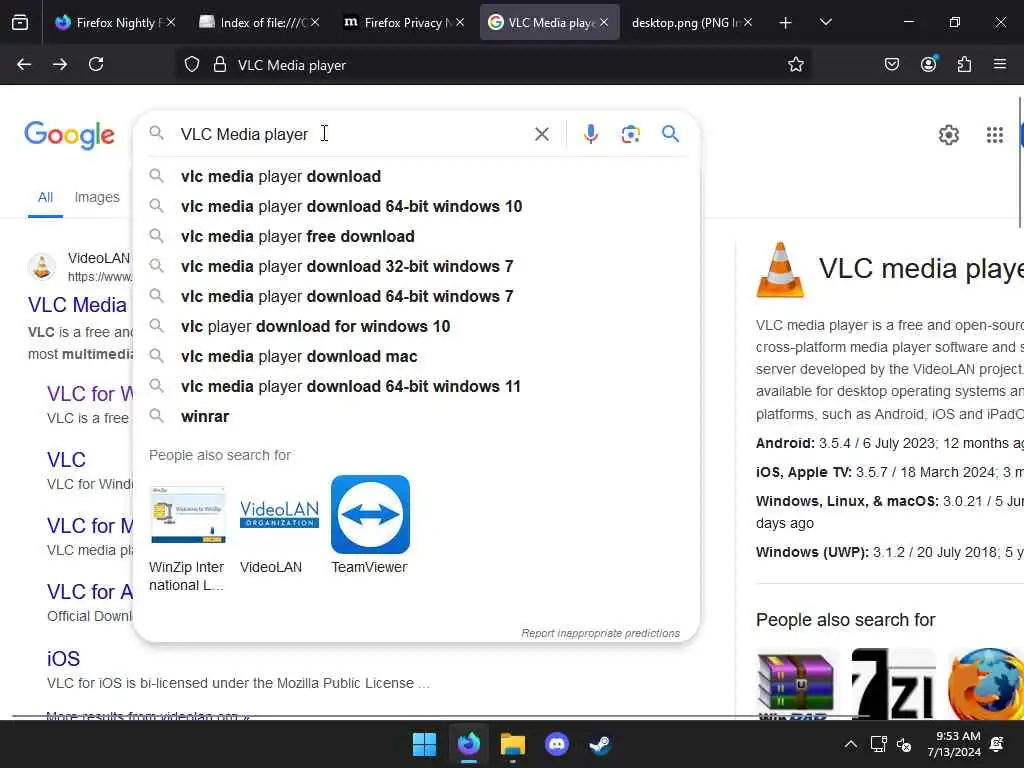Viewport: 1024px width, 768px height.
Task: Open the Extensions puzzle icon
Action: click(964, 65)
